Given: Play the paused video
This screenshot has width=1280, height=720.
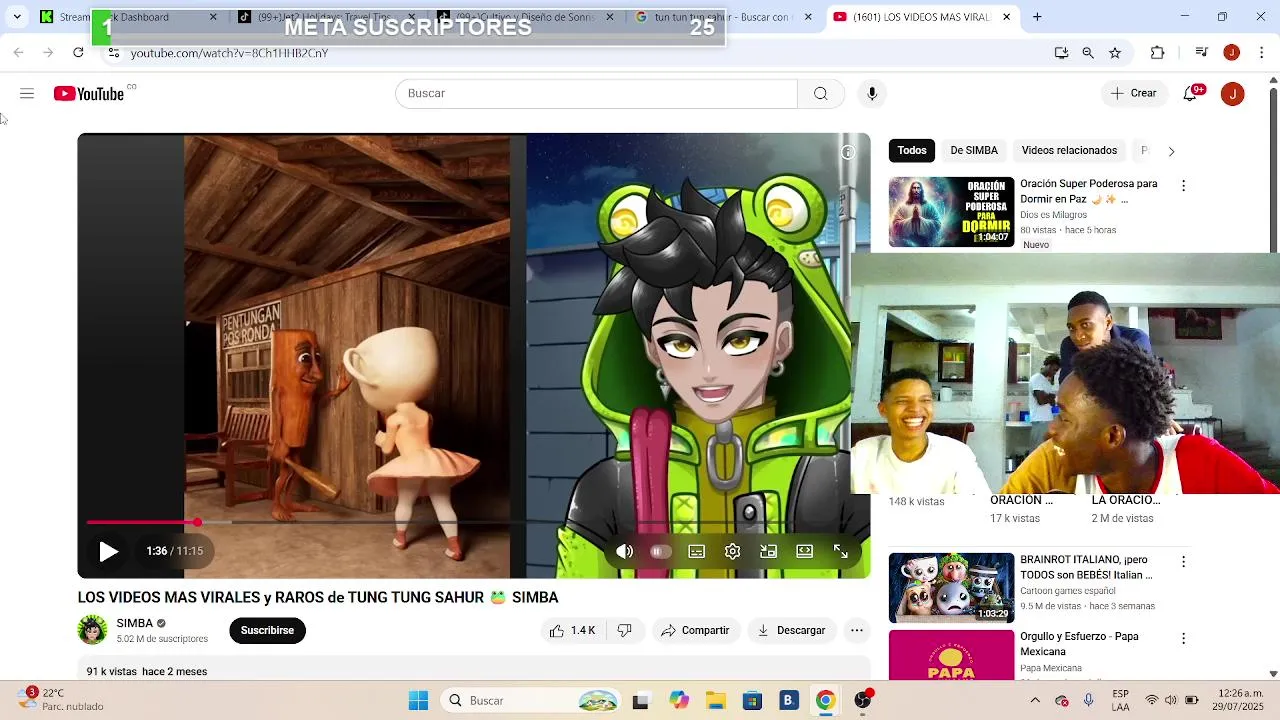Looking at the screenshot, I should pos(108,551).
